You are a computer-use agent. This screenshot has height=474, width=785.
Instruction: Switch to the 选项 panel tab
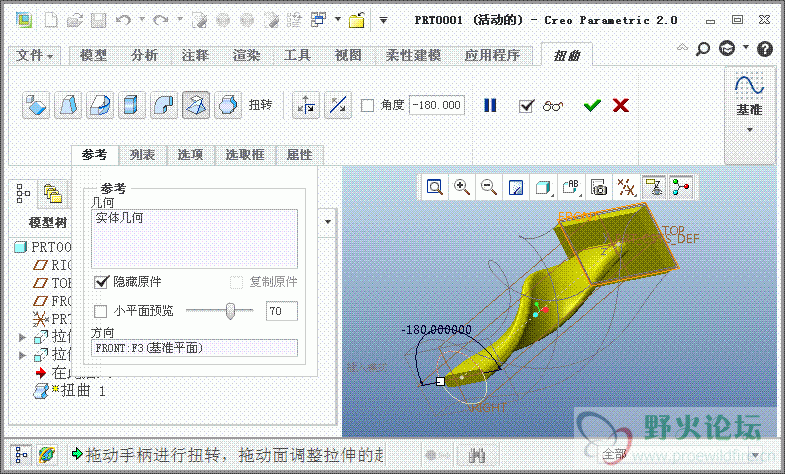point(190,155)
